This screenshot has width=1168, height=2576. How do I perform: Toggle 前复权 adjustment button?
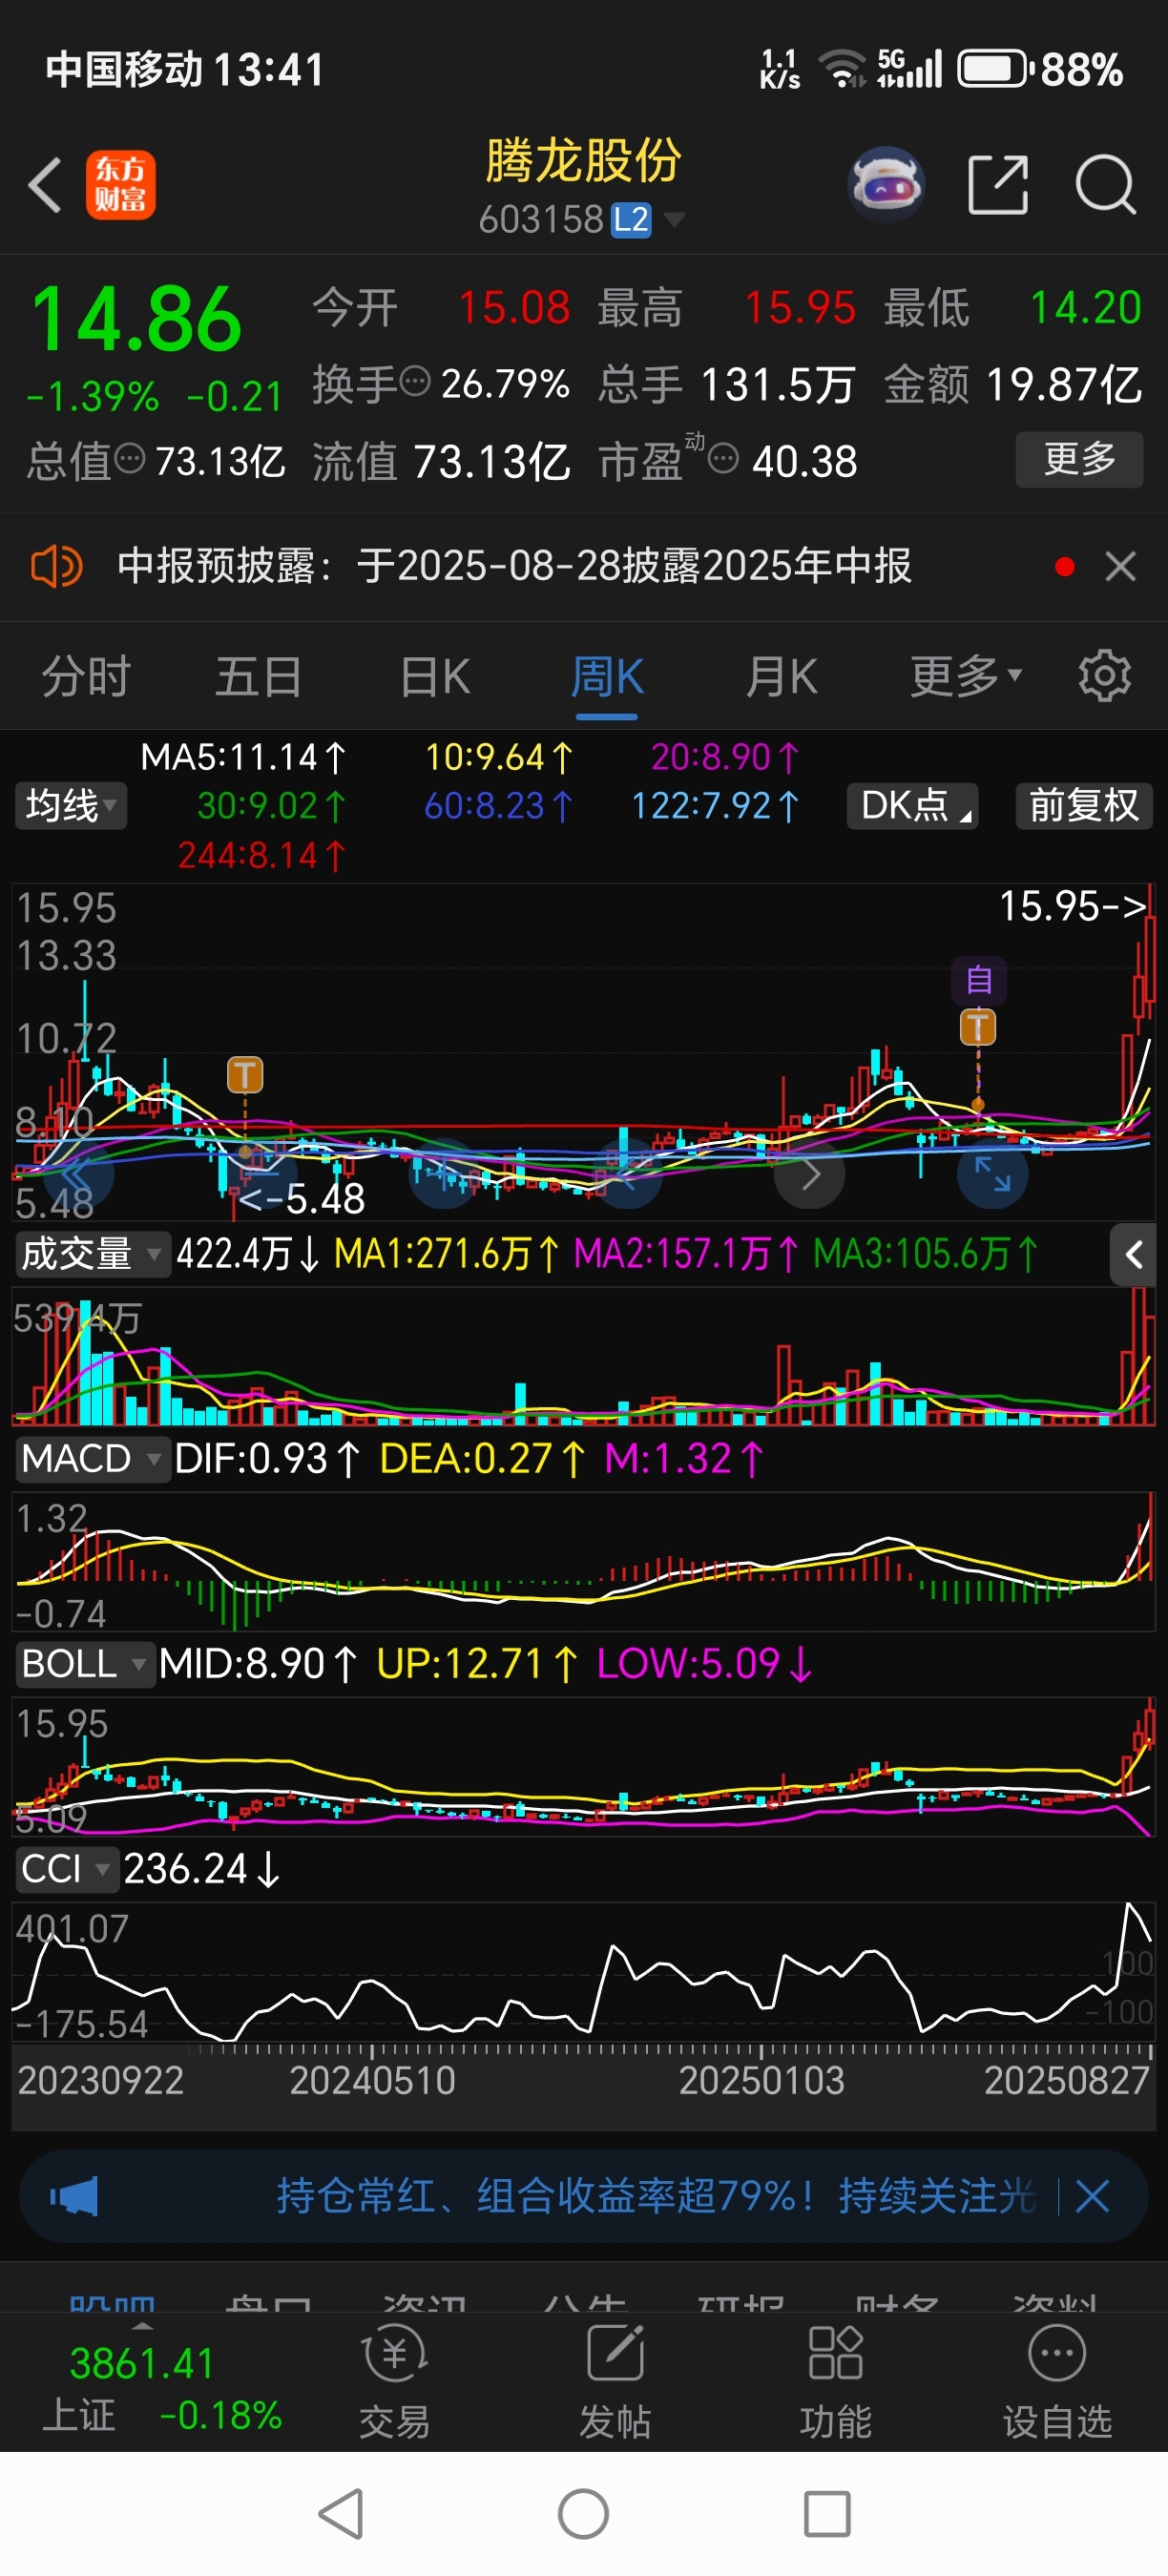coord(1084,806)
